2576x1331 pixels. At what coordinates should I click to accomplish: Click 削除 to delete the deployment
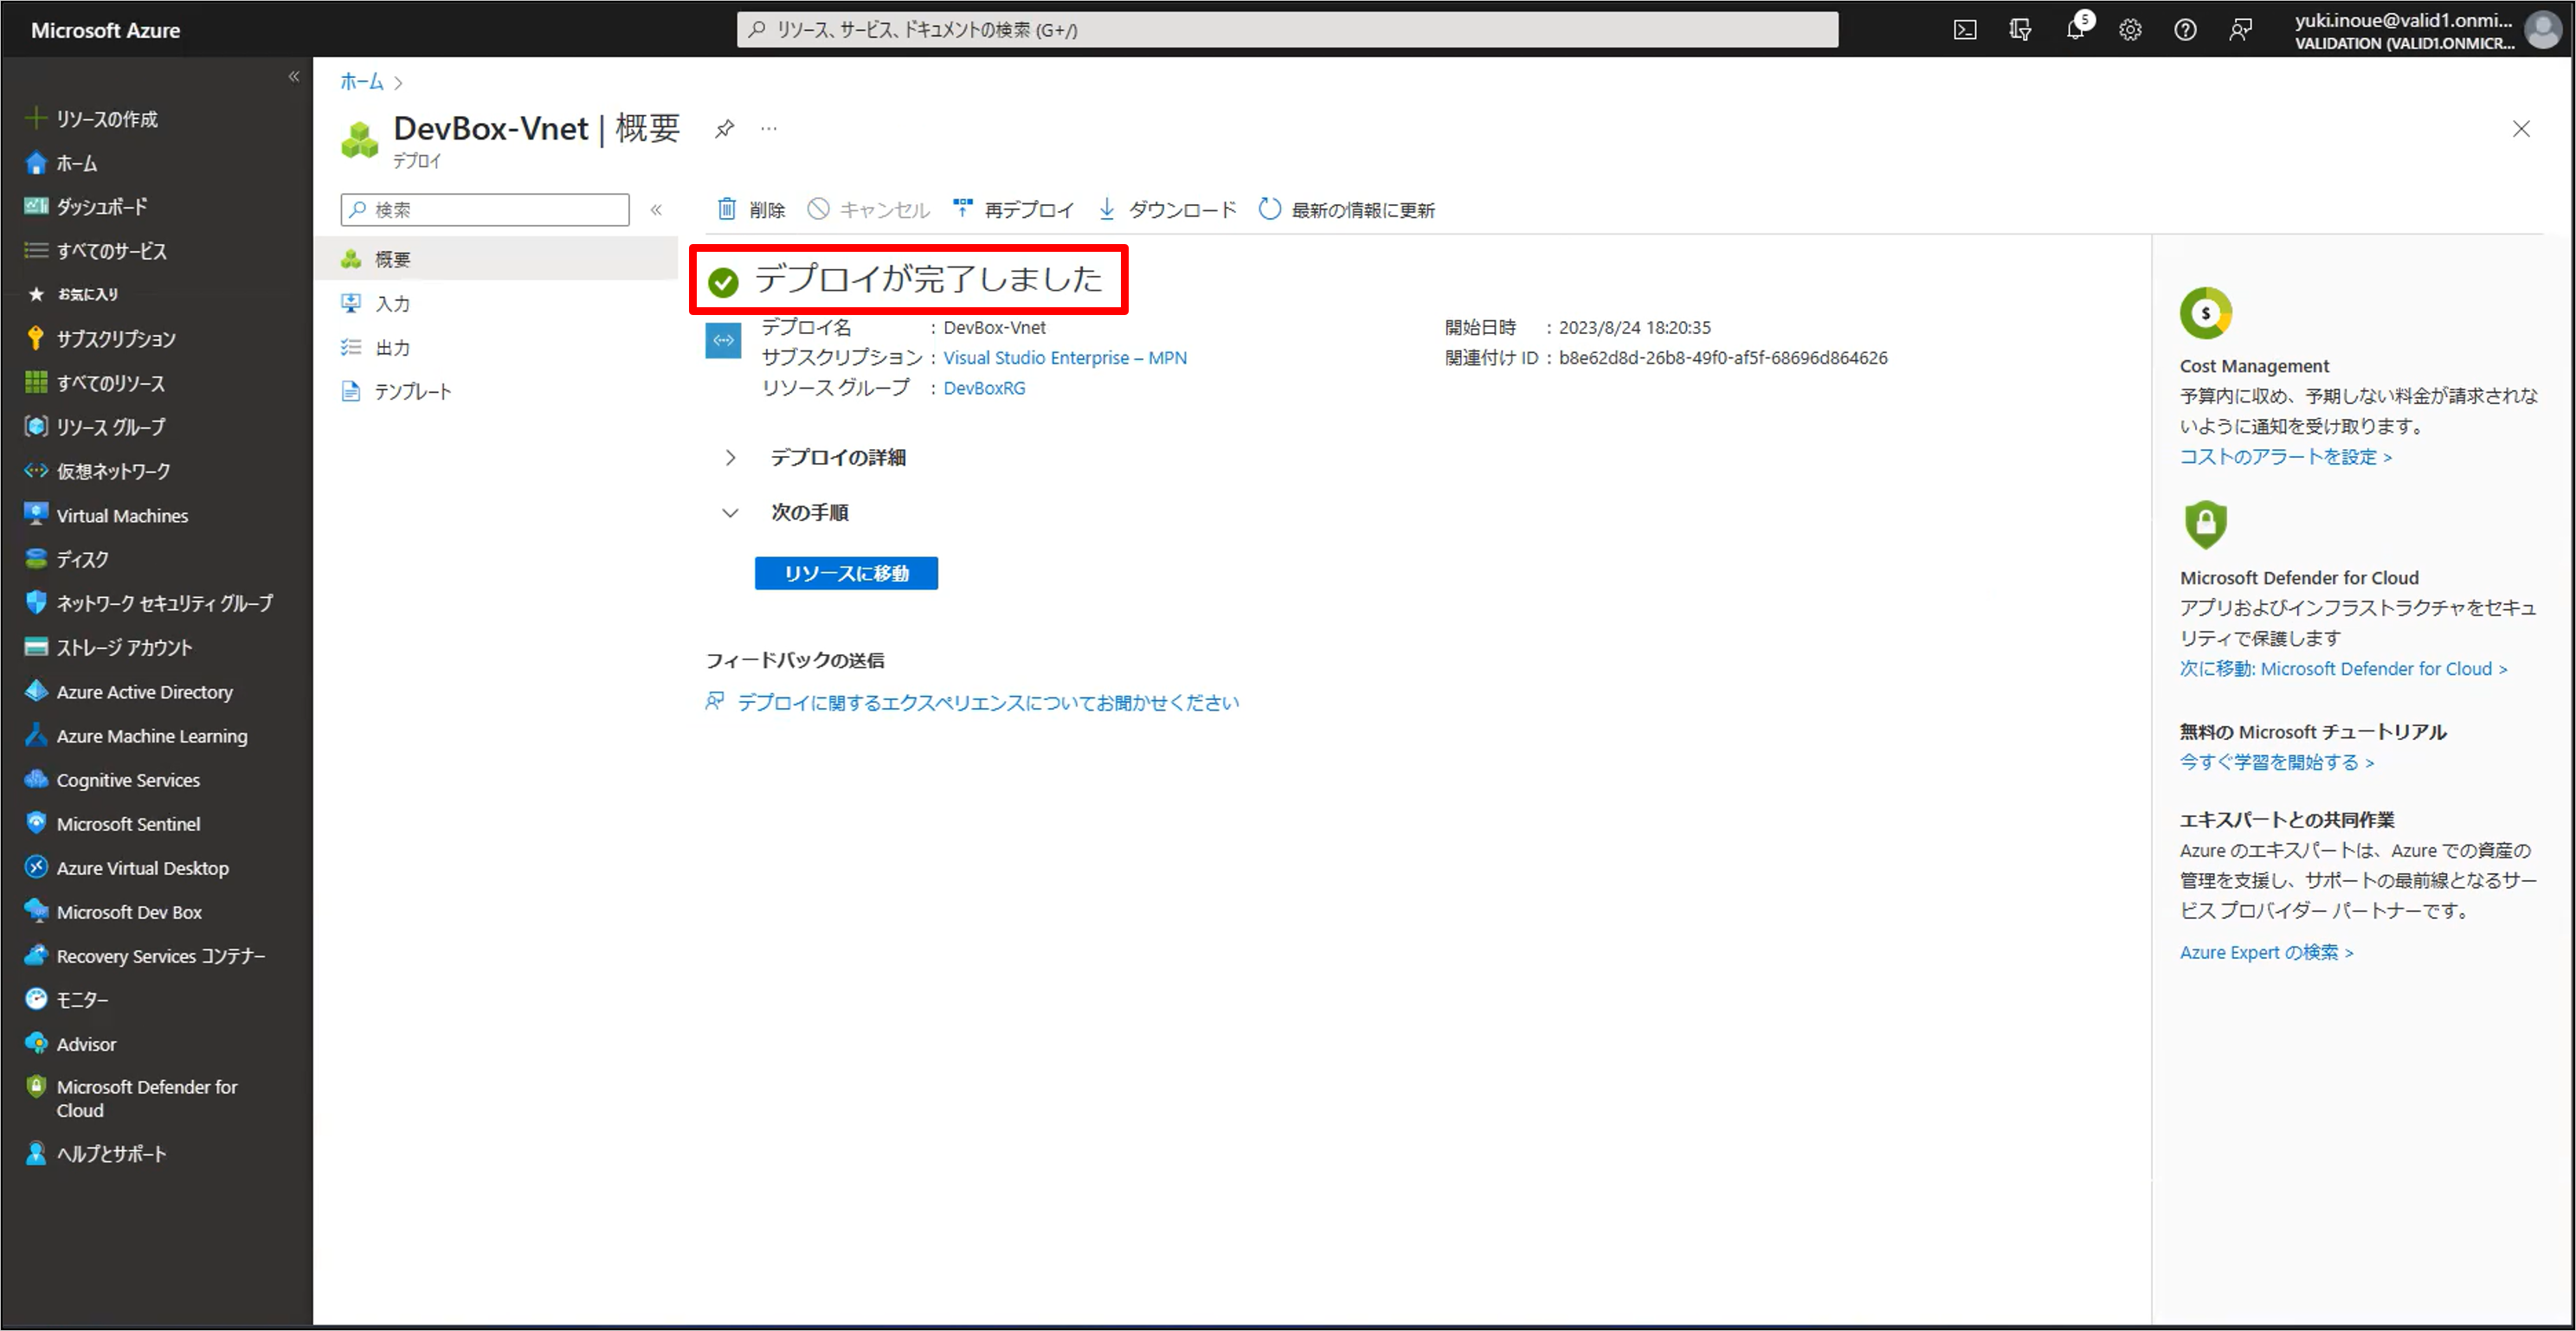[x=751, y=209]
